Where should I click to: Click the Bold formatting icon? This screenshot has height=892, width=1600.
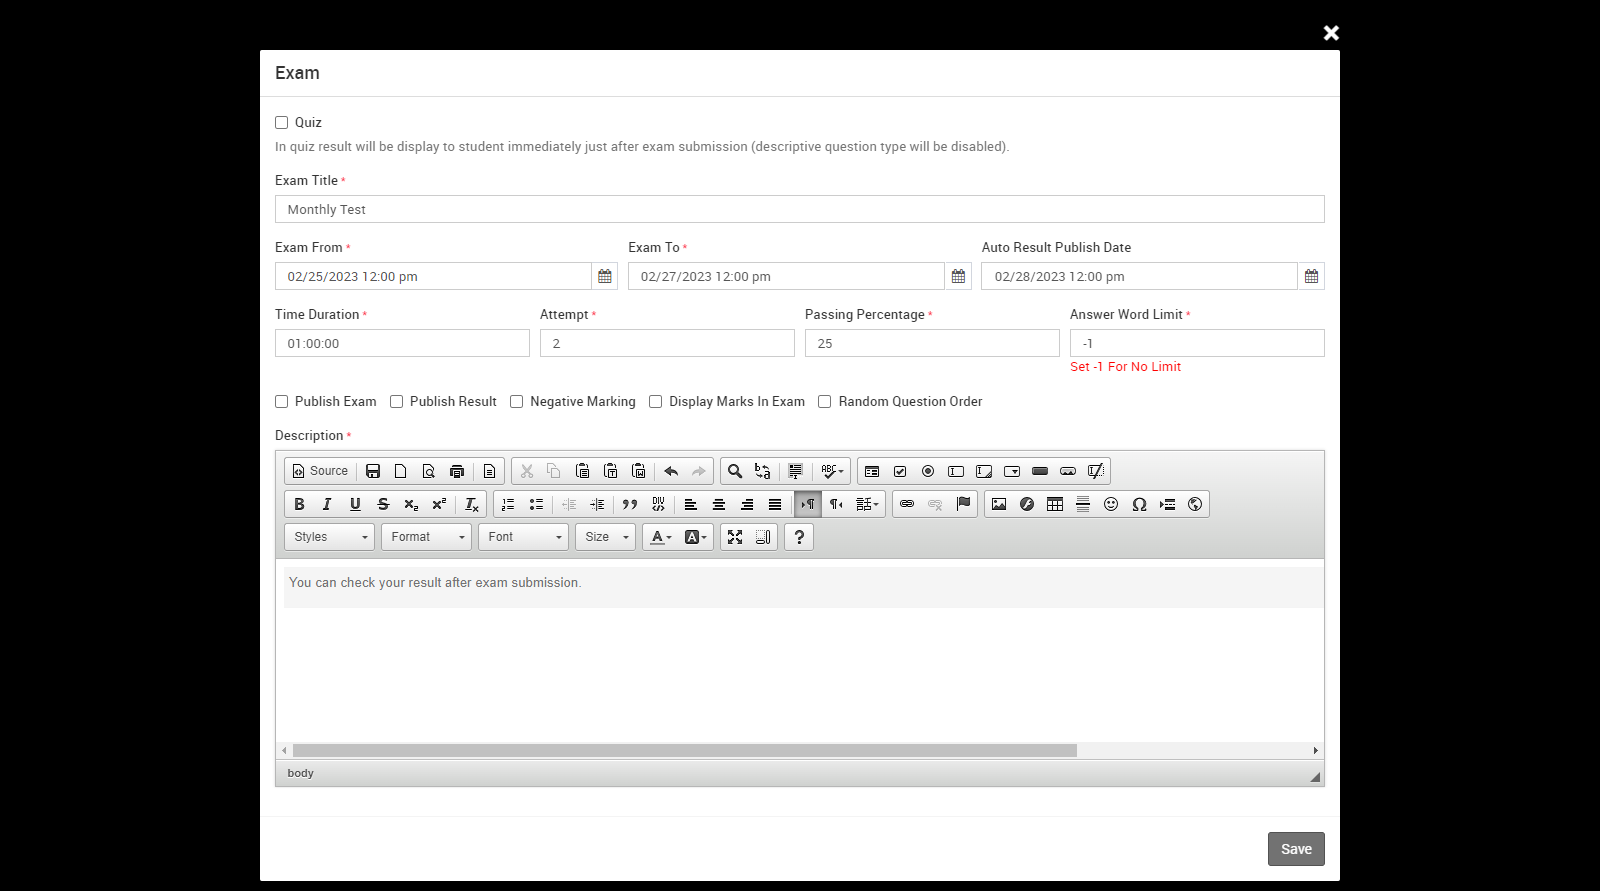299,504
